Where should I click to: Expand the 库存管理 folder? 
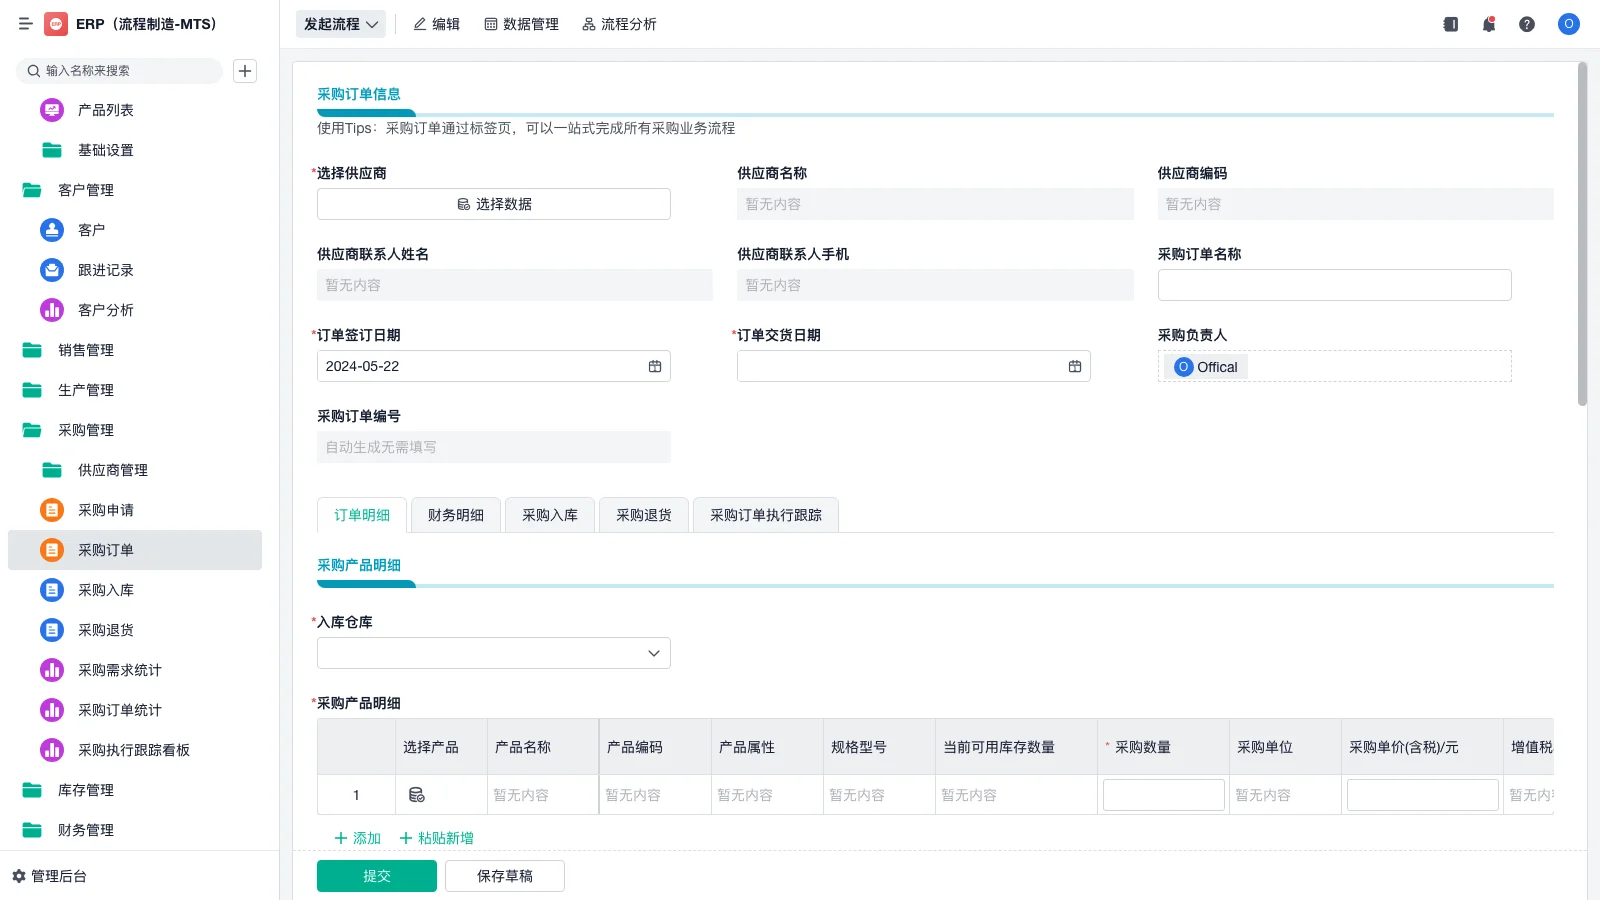(x=85, y=790)
